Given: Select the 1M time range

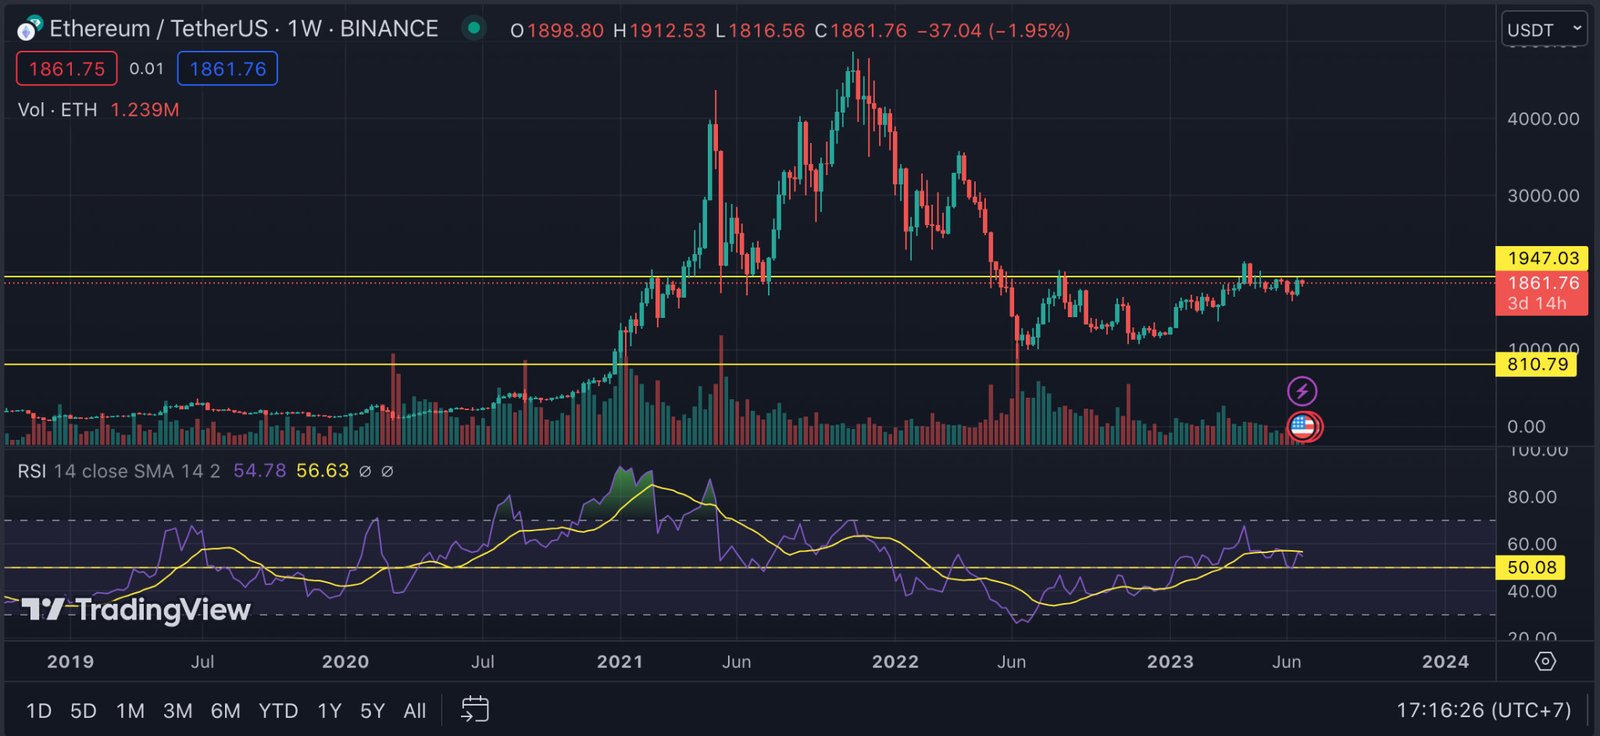Looking at the screenshot, I should pyautogui.click(x=130, y=711).
